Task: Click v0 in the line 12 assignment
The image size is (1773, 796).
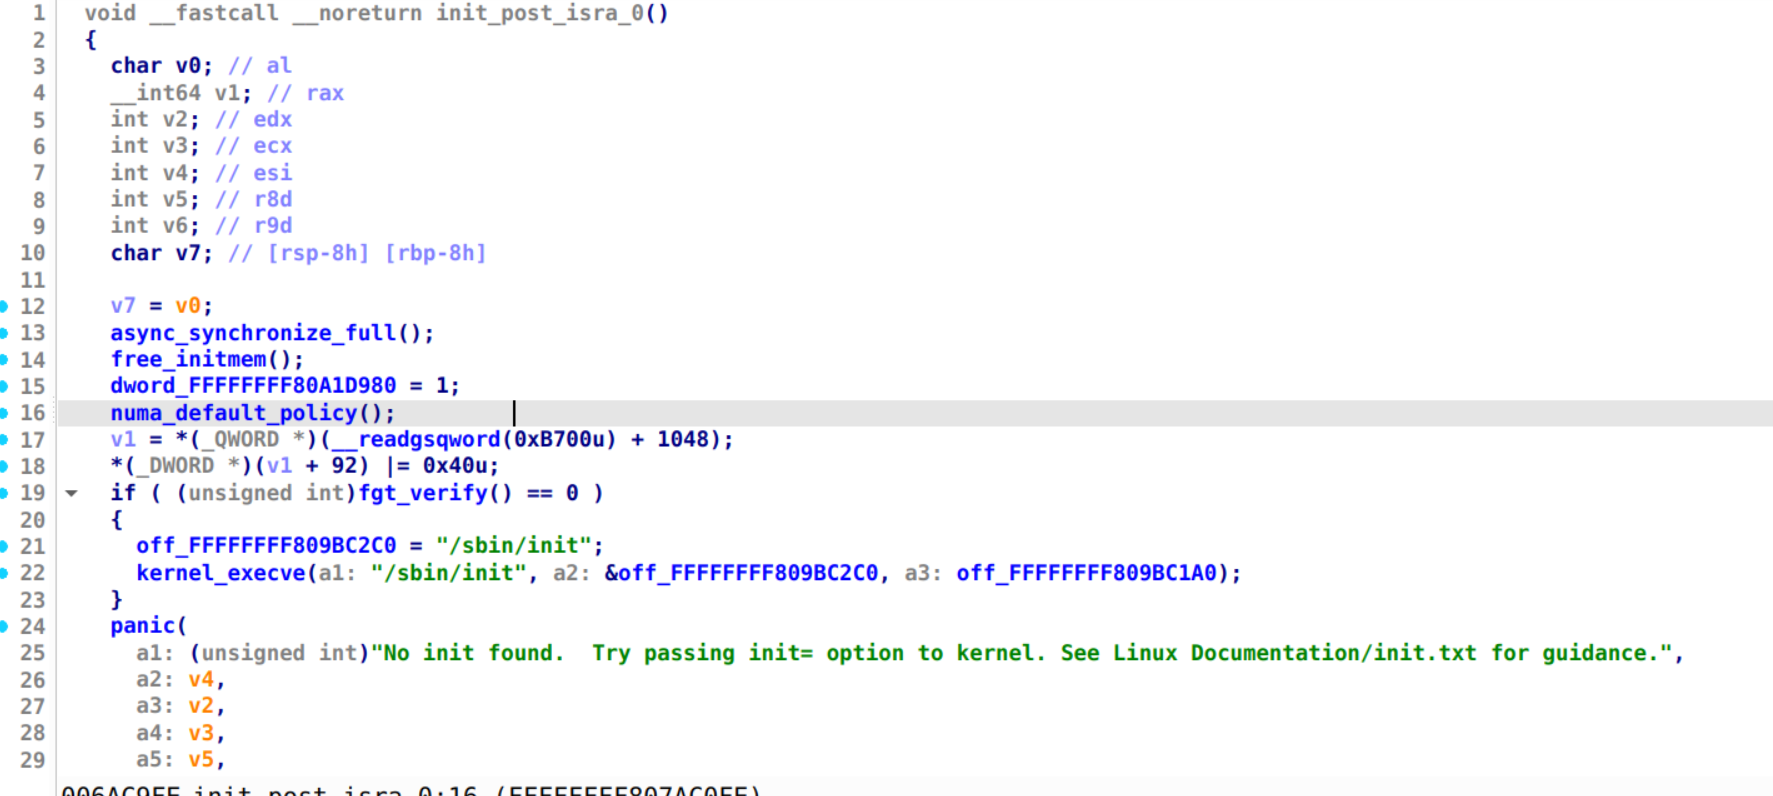Action: (188, 306)
